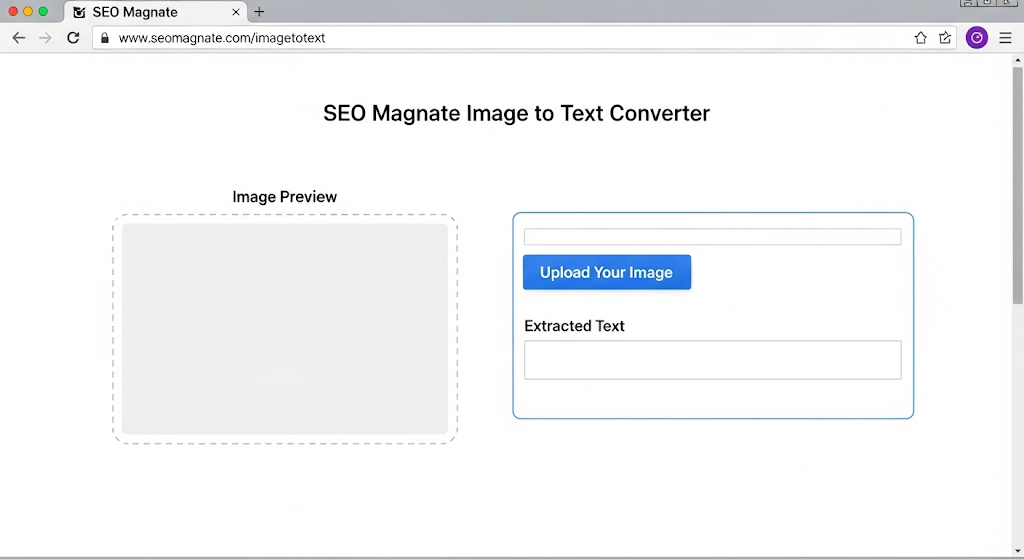1024x559 pixels.
Task: Click the vertical scrollbar thumb
Action: click(x=1017, y=185)
